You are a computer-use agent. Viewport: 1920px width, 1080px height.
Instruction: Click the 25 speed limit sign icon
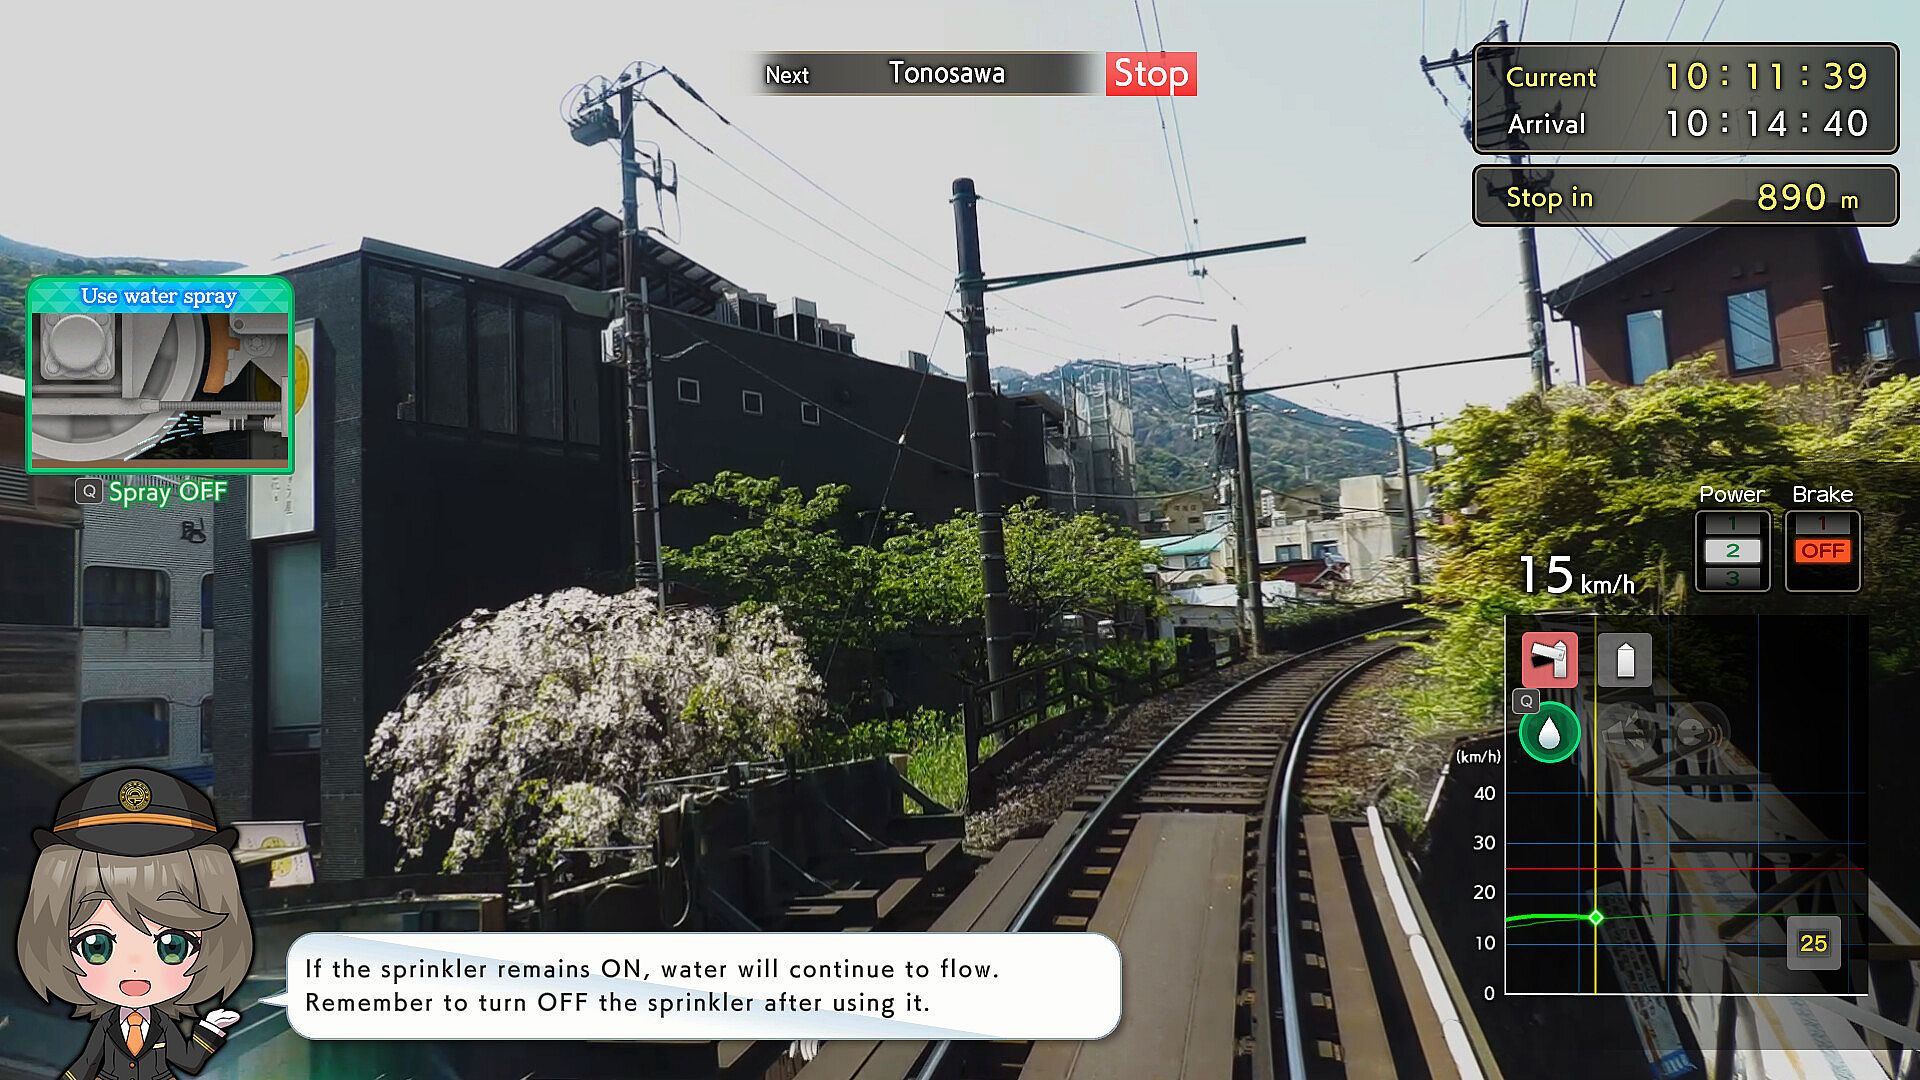(x=1813, y=943)
